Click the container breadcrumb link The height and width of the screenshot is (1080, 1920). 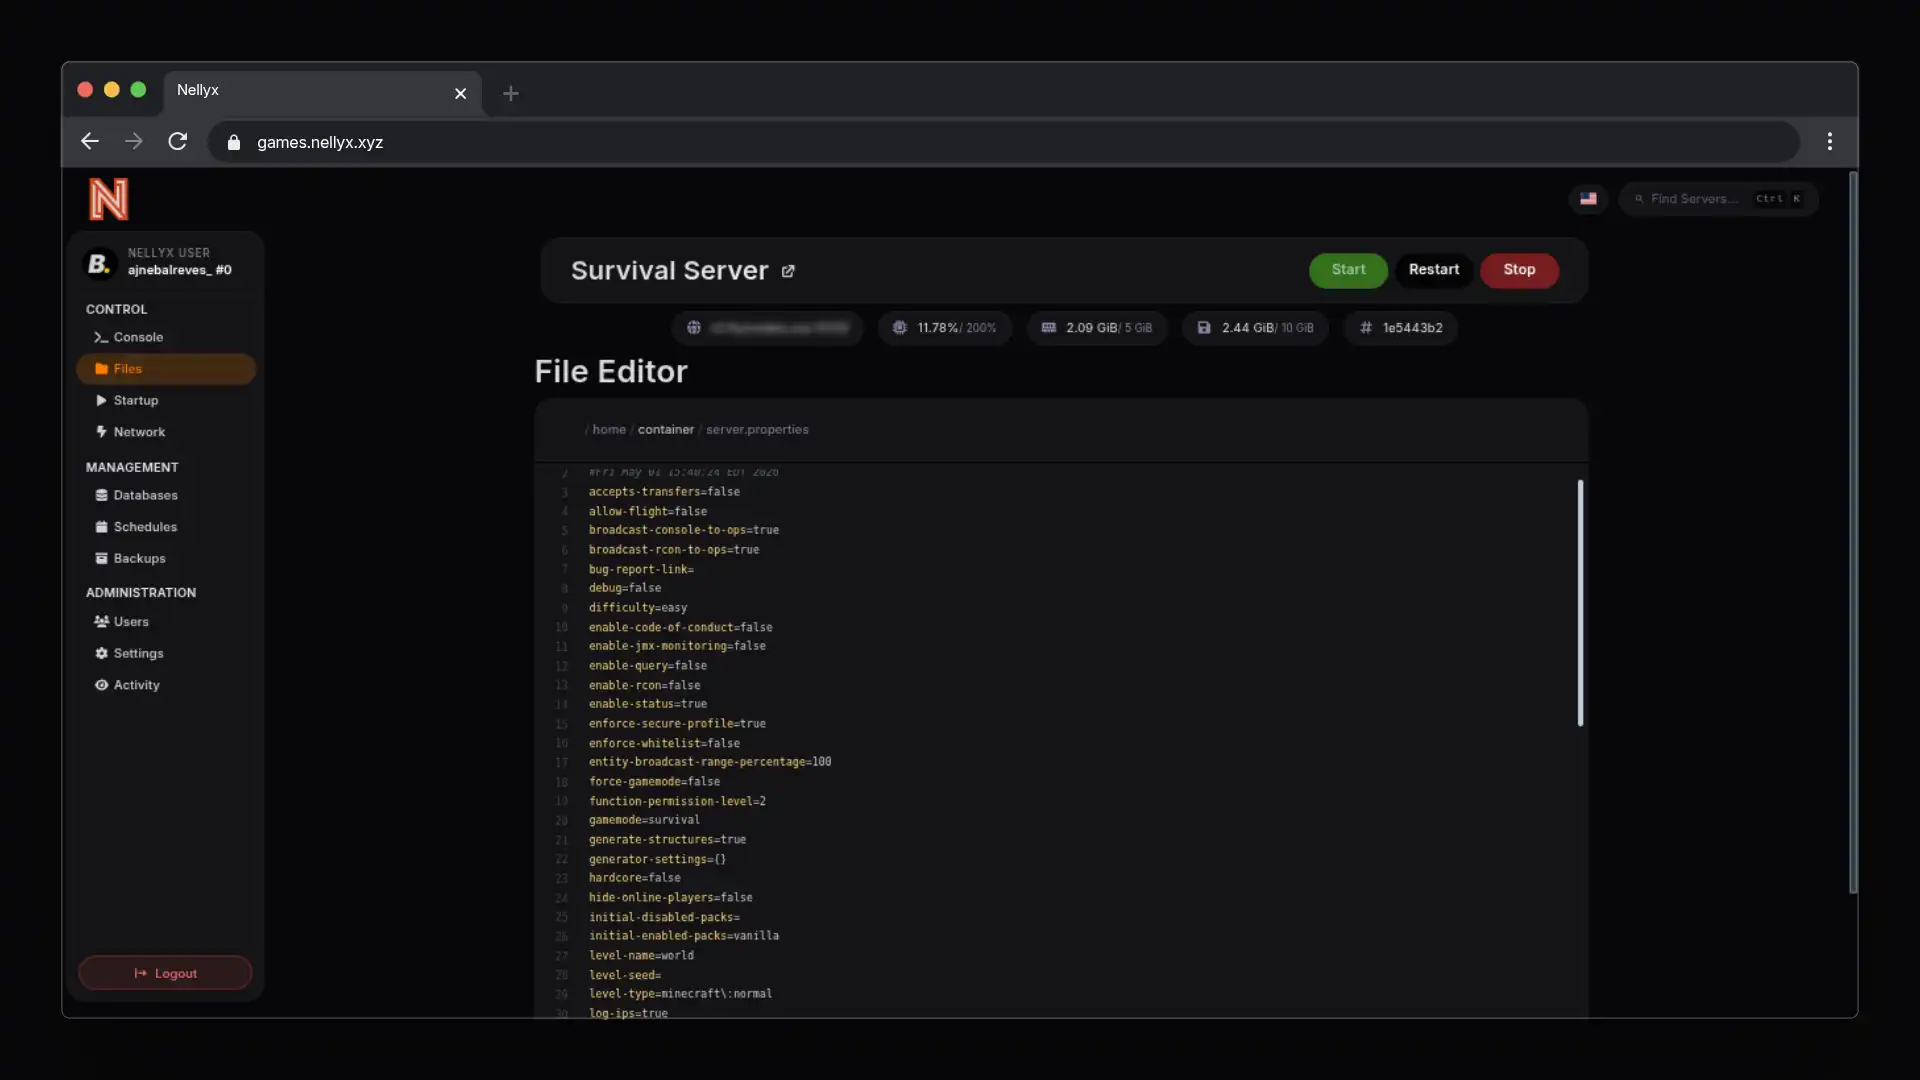point(666,430)
